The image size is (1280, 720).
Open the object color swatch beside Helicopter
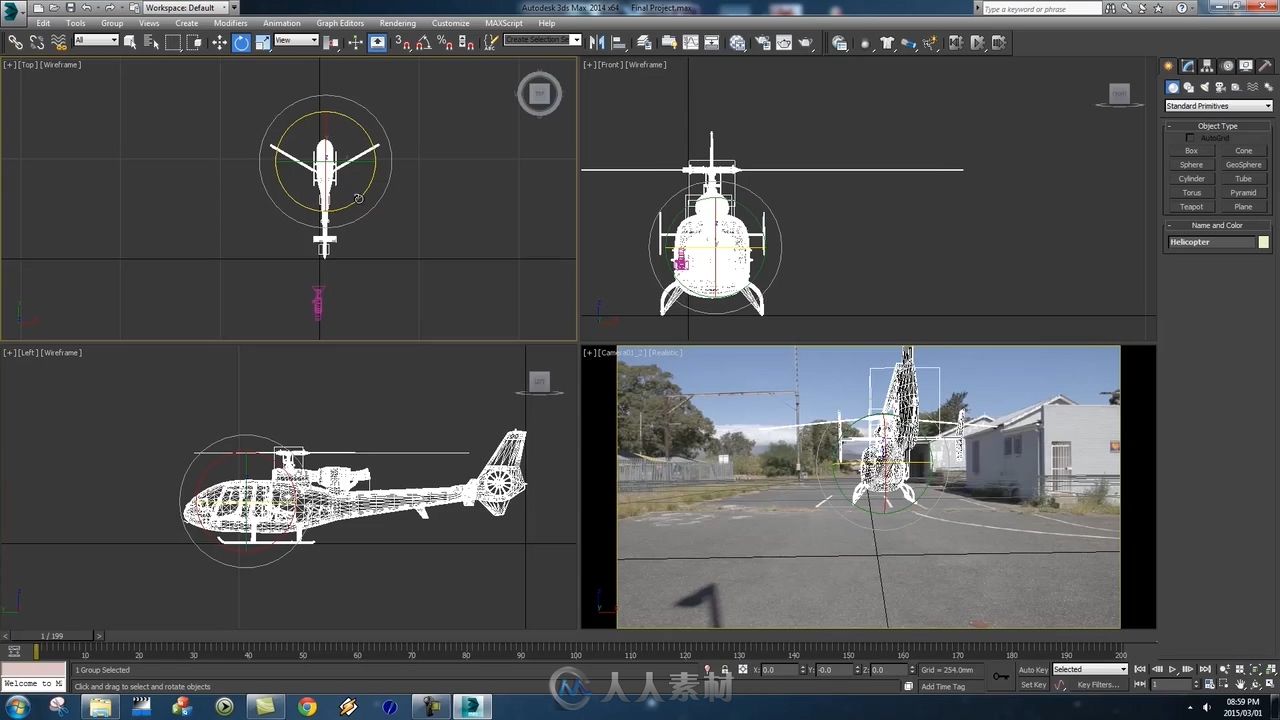pyautogui.click(x=1264, y=242)
